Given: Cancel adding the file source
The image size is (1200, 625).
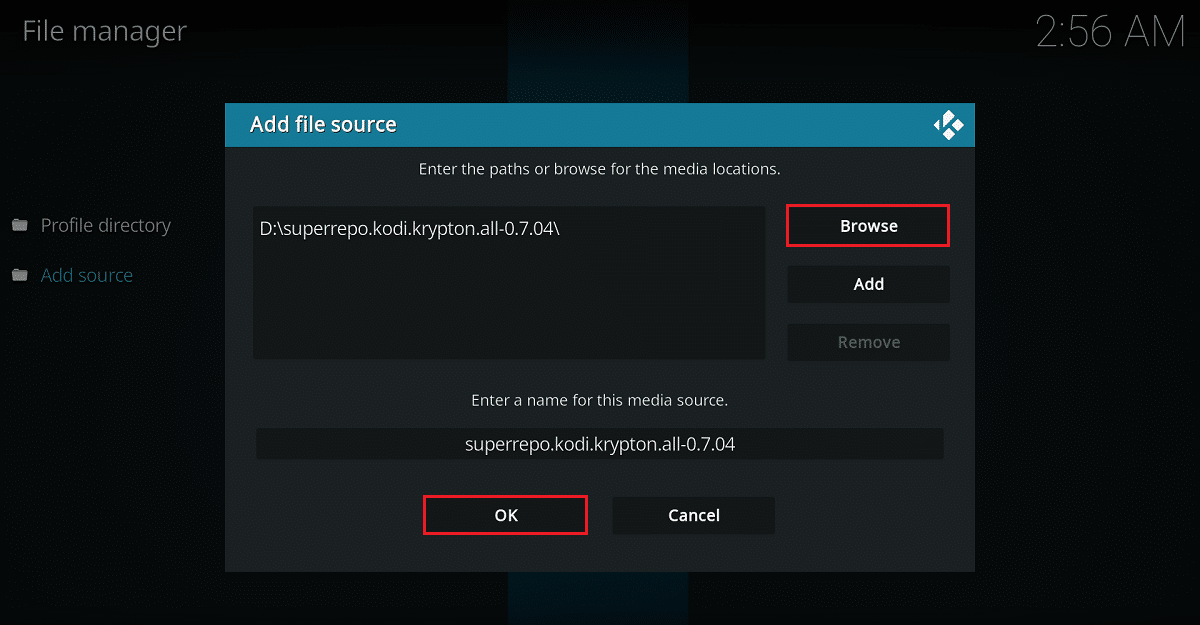Looking at the screenshot, I should pos(693,515).
